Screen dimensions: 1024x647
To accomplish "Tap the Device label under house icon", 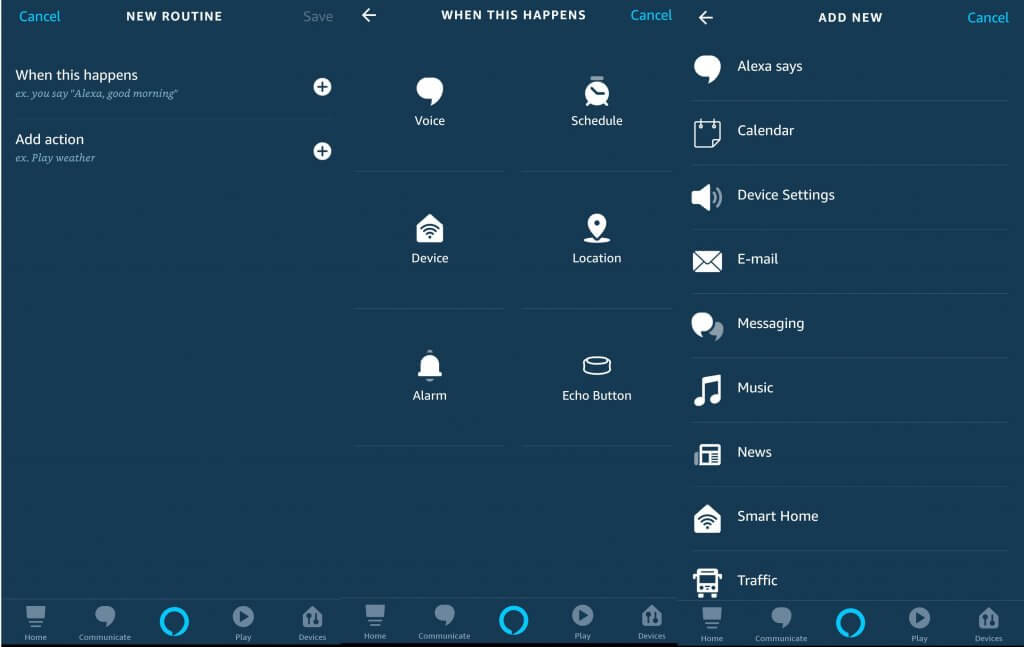I will [430, 259].
